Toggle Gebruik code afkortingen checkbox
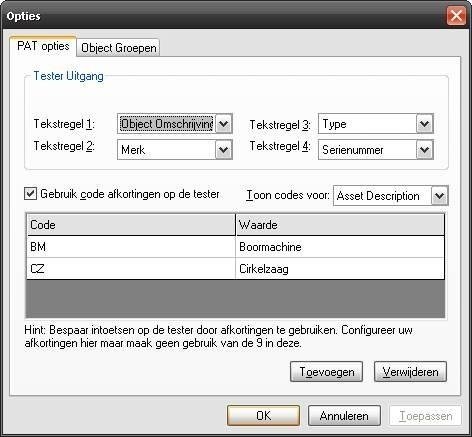 click(30, 194)
